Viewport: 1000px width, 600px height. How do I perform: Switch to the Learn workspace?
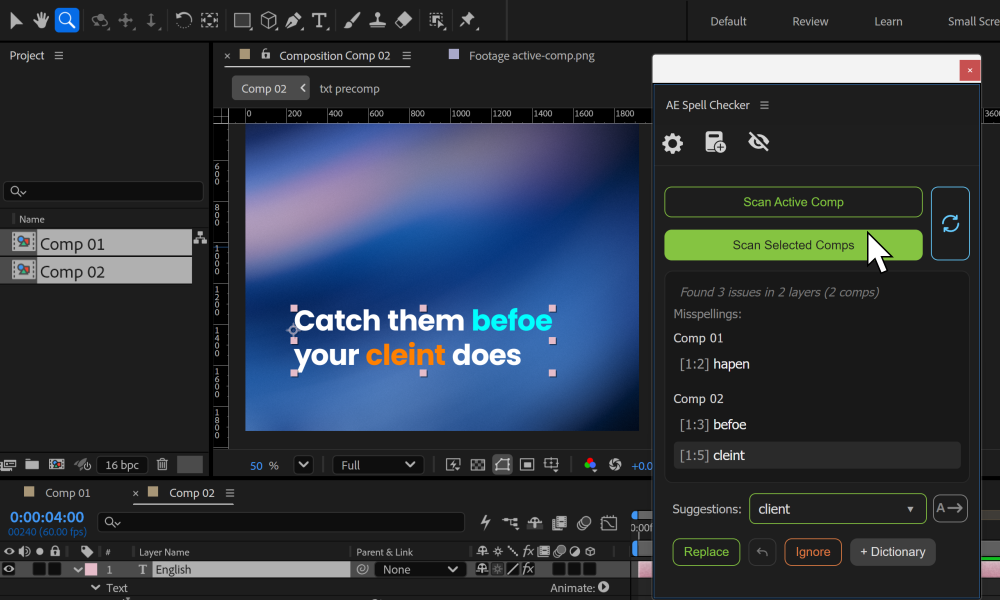(888, 22)
